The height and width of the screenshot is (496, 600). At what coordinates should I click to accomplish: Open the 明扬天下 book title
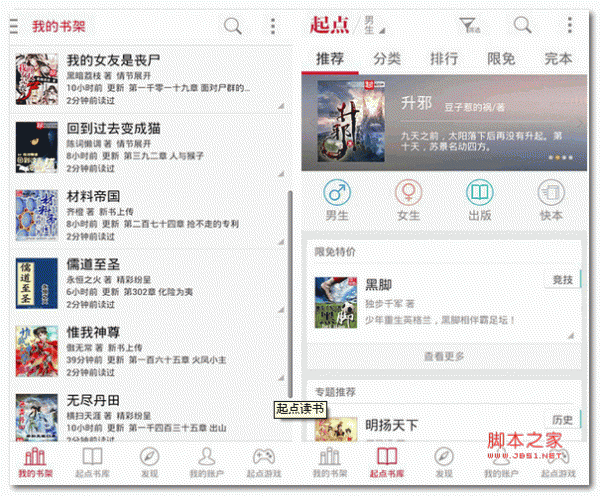(391, 425)
